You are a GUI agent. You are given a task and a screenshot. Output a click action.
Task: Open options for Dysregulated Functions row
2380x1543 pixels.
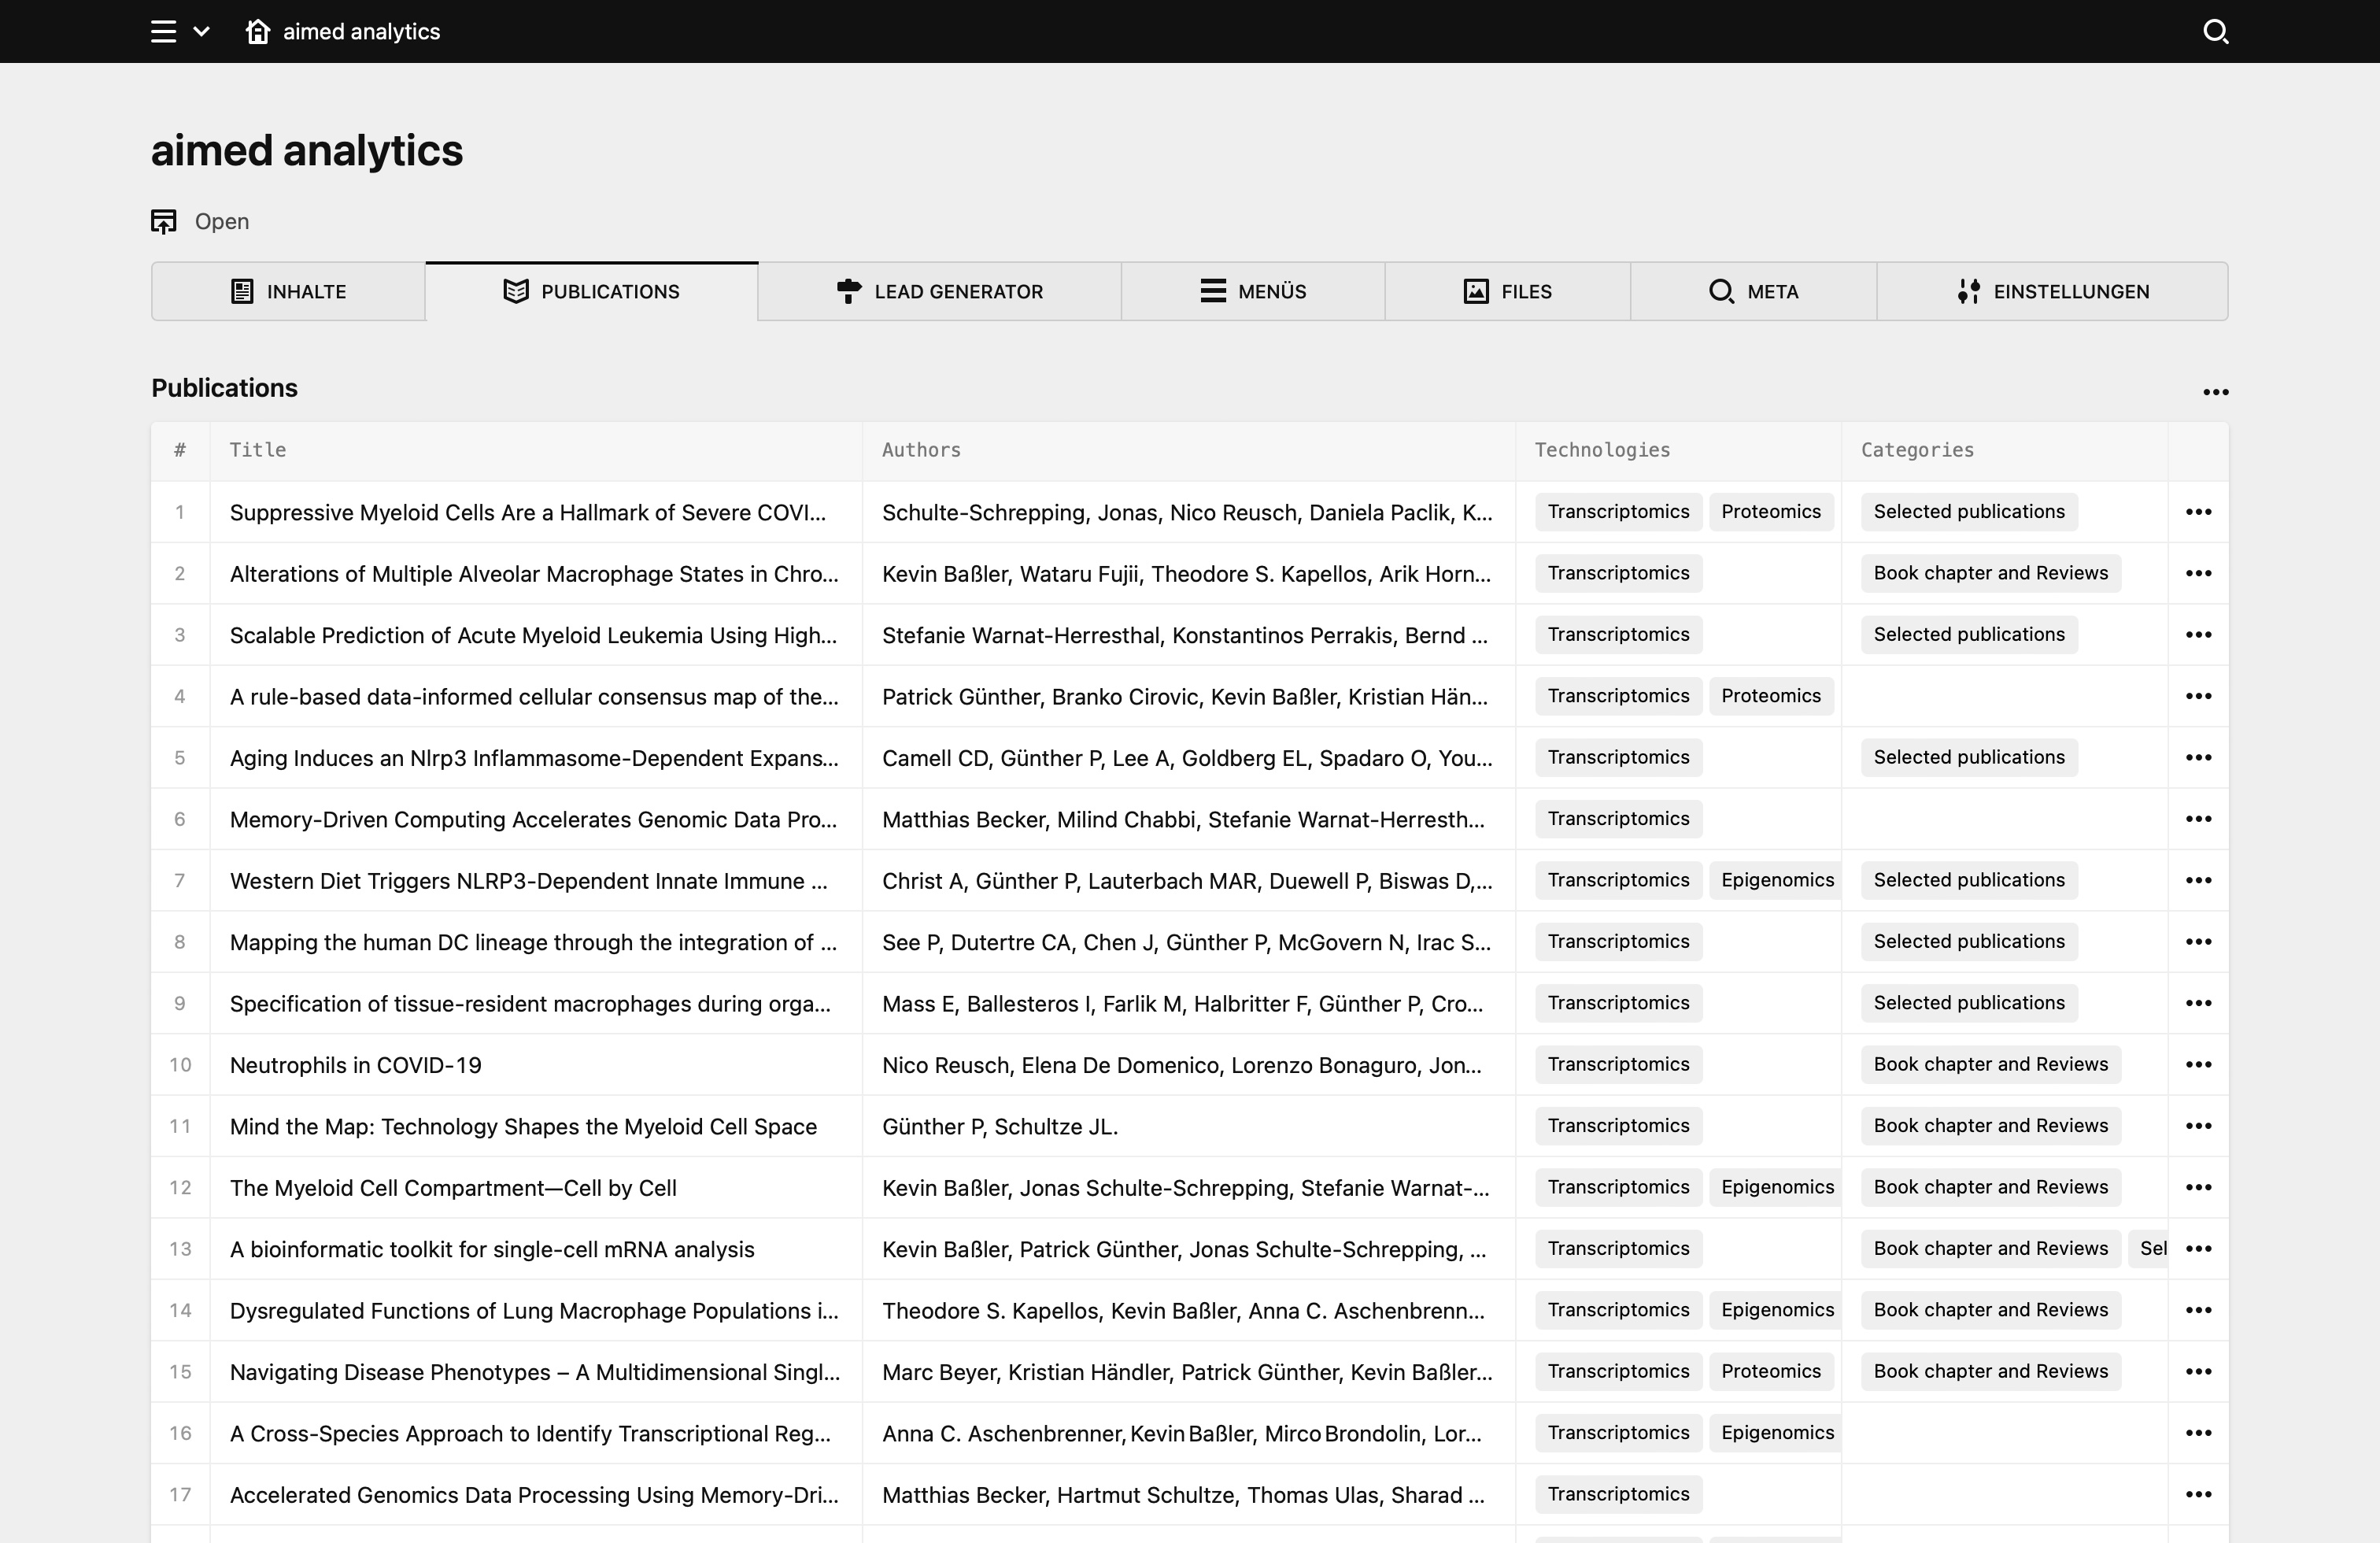click(2198, 1310)
